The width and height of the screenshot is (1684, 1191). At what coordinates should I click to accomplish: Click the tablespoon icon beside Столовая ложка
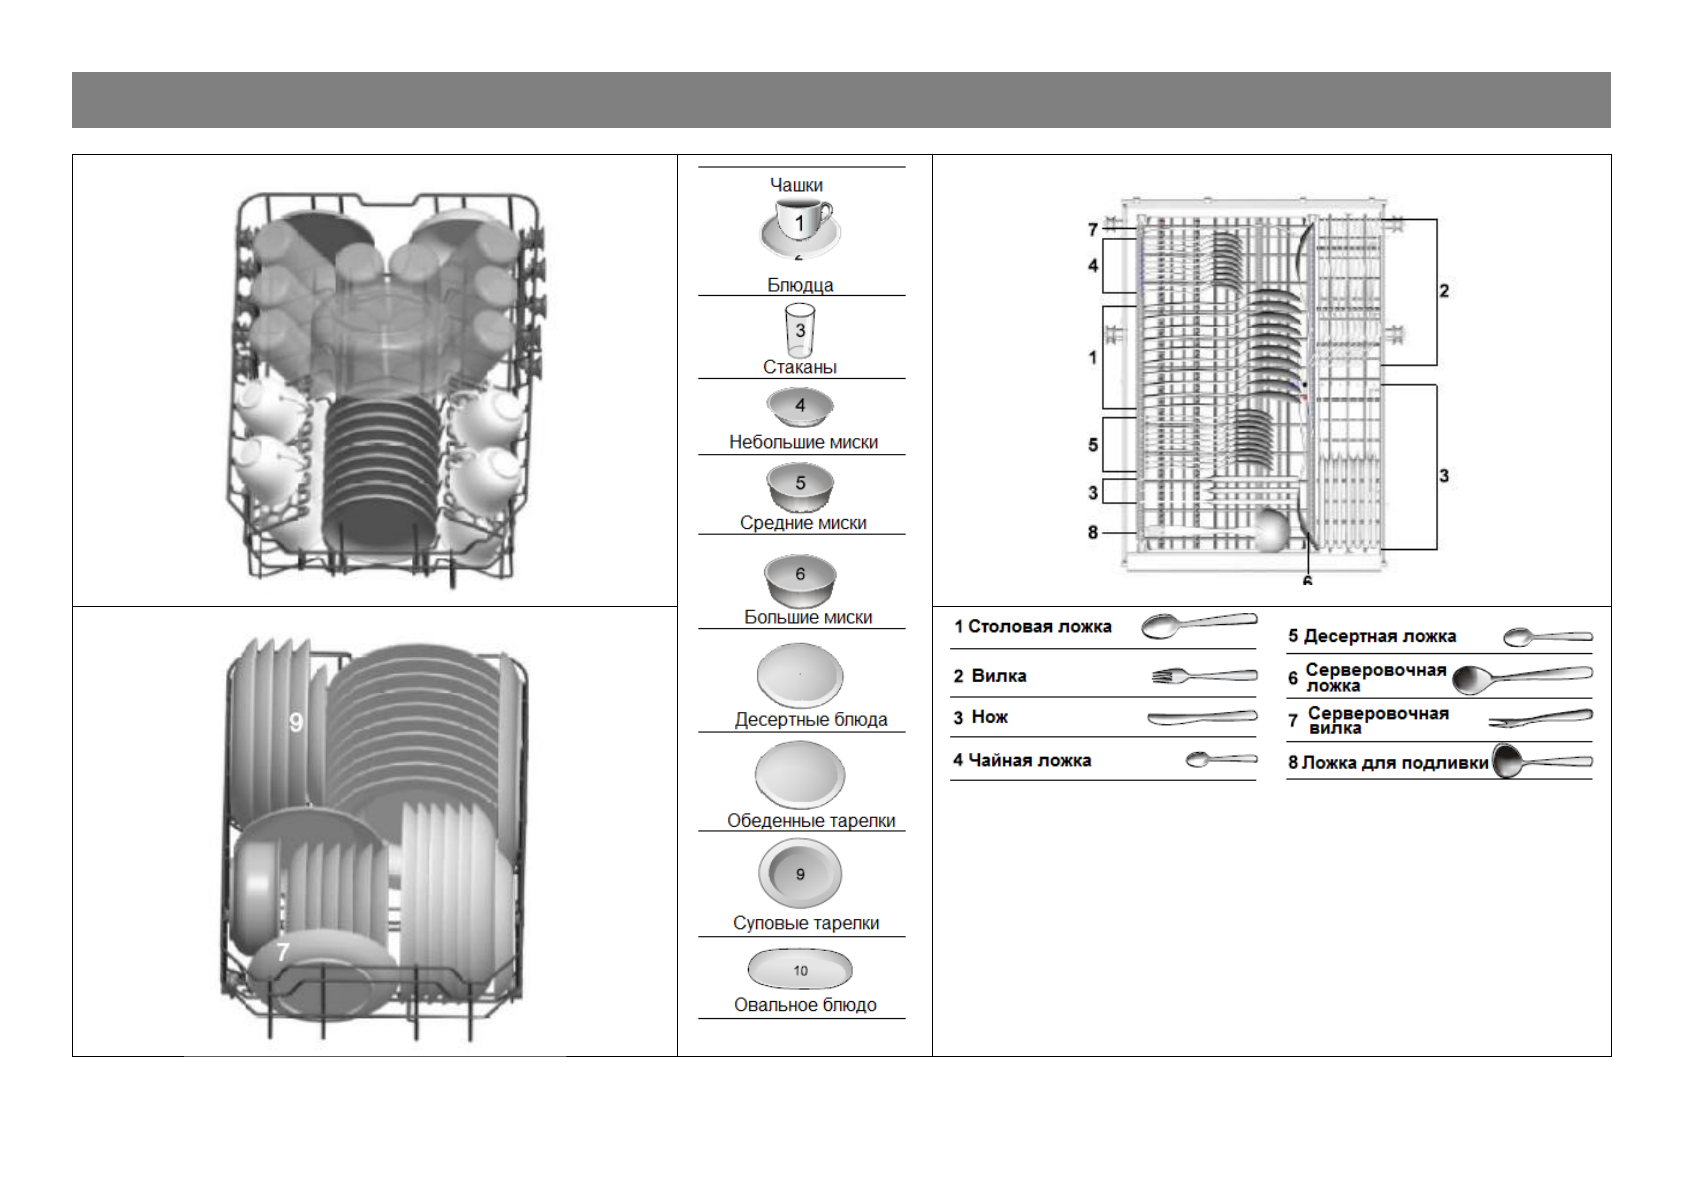tap(1198, 625)
